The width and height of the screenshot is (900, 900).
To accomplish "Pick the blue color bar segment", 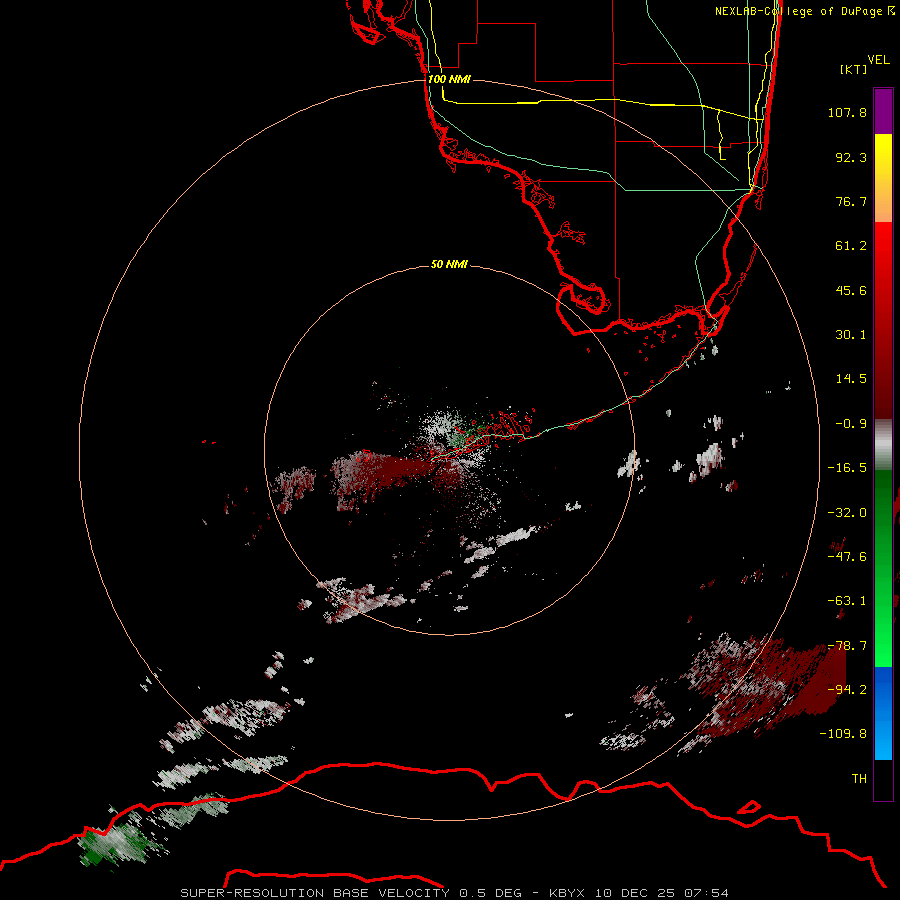I will [883, 713].
